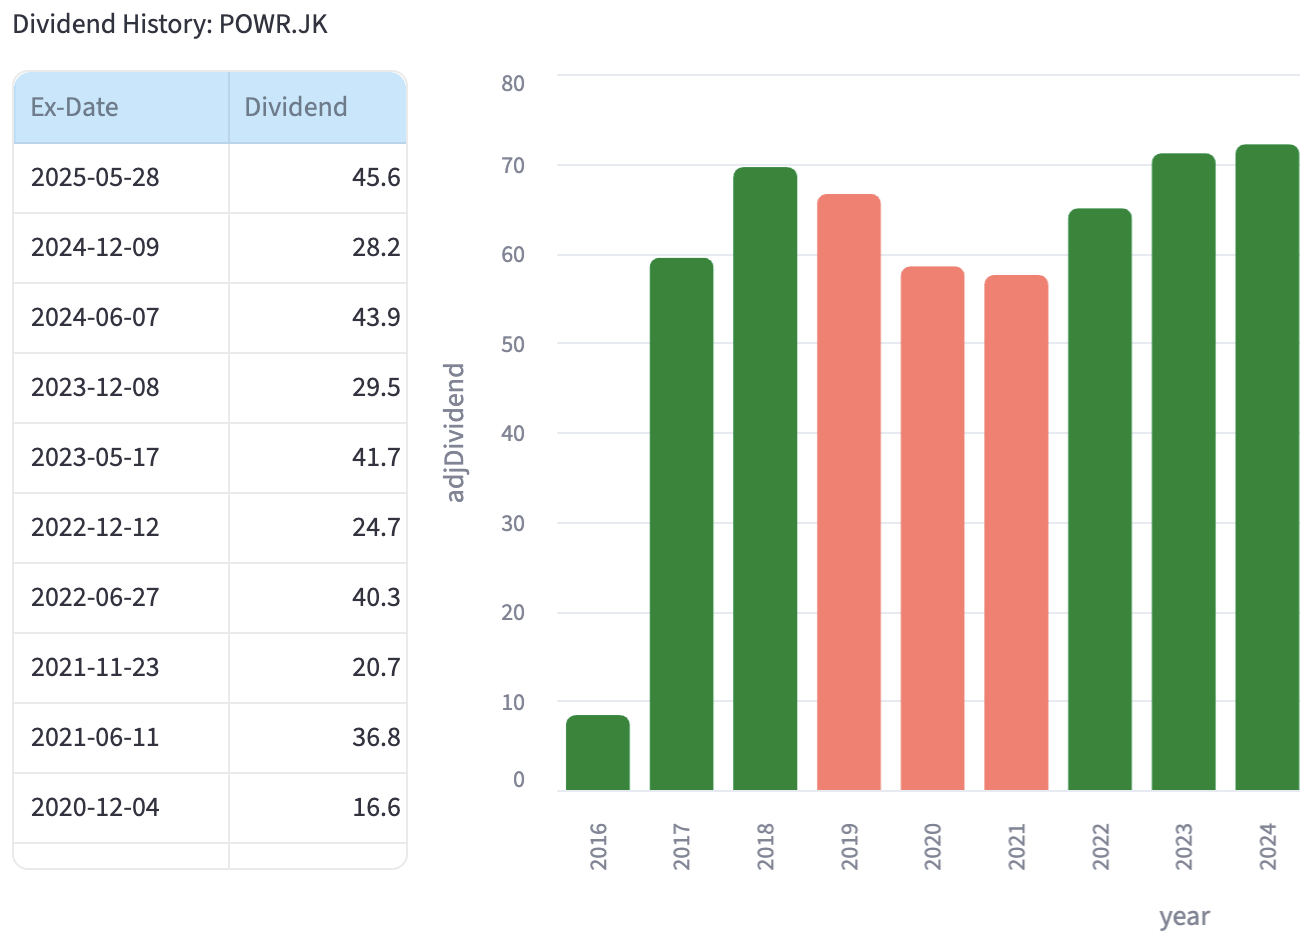The height and width of the screenshot is (940, 1300).
Task: Select the 2023-05-17 ex-date cell
Action: pyautogui.click(x=121, y=458)
